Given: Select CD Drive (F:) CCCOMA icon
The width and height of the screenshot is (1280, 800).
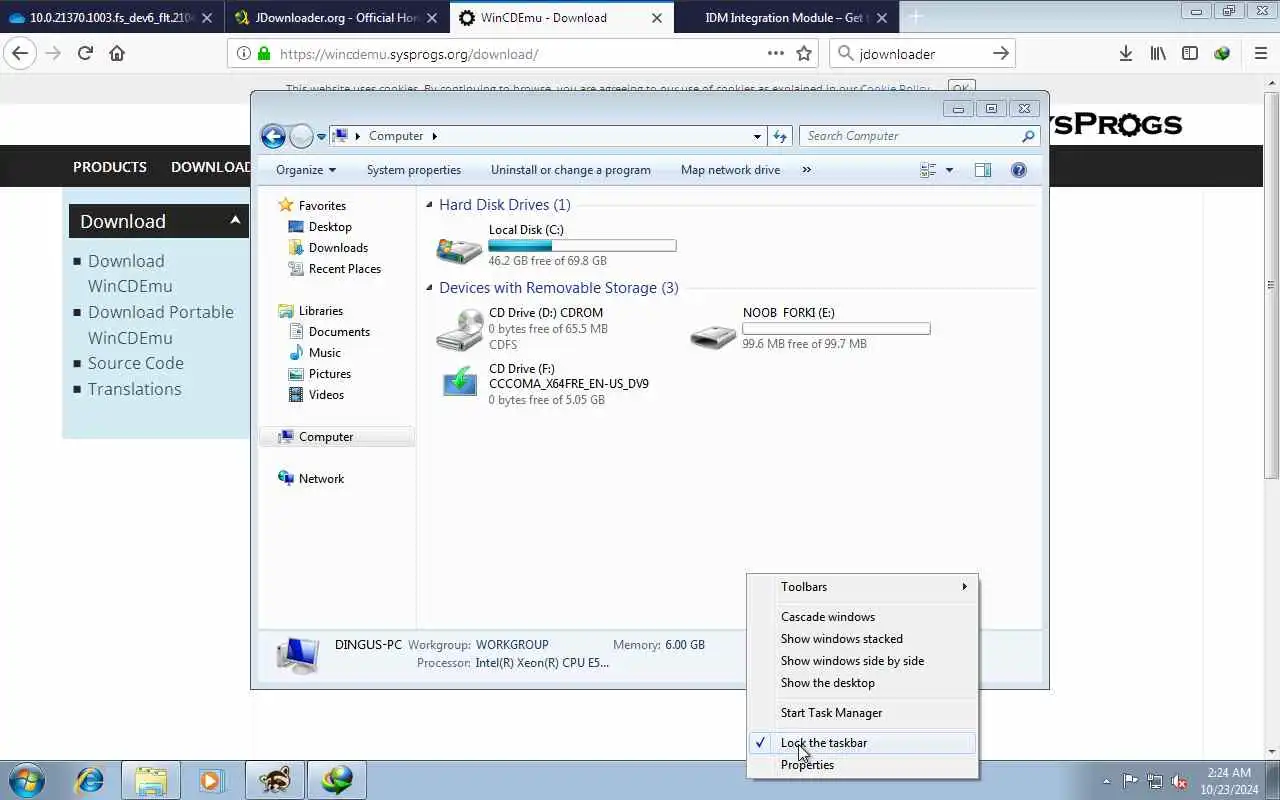Looking at the screenshot, I should coord(459,382).
